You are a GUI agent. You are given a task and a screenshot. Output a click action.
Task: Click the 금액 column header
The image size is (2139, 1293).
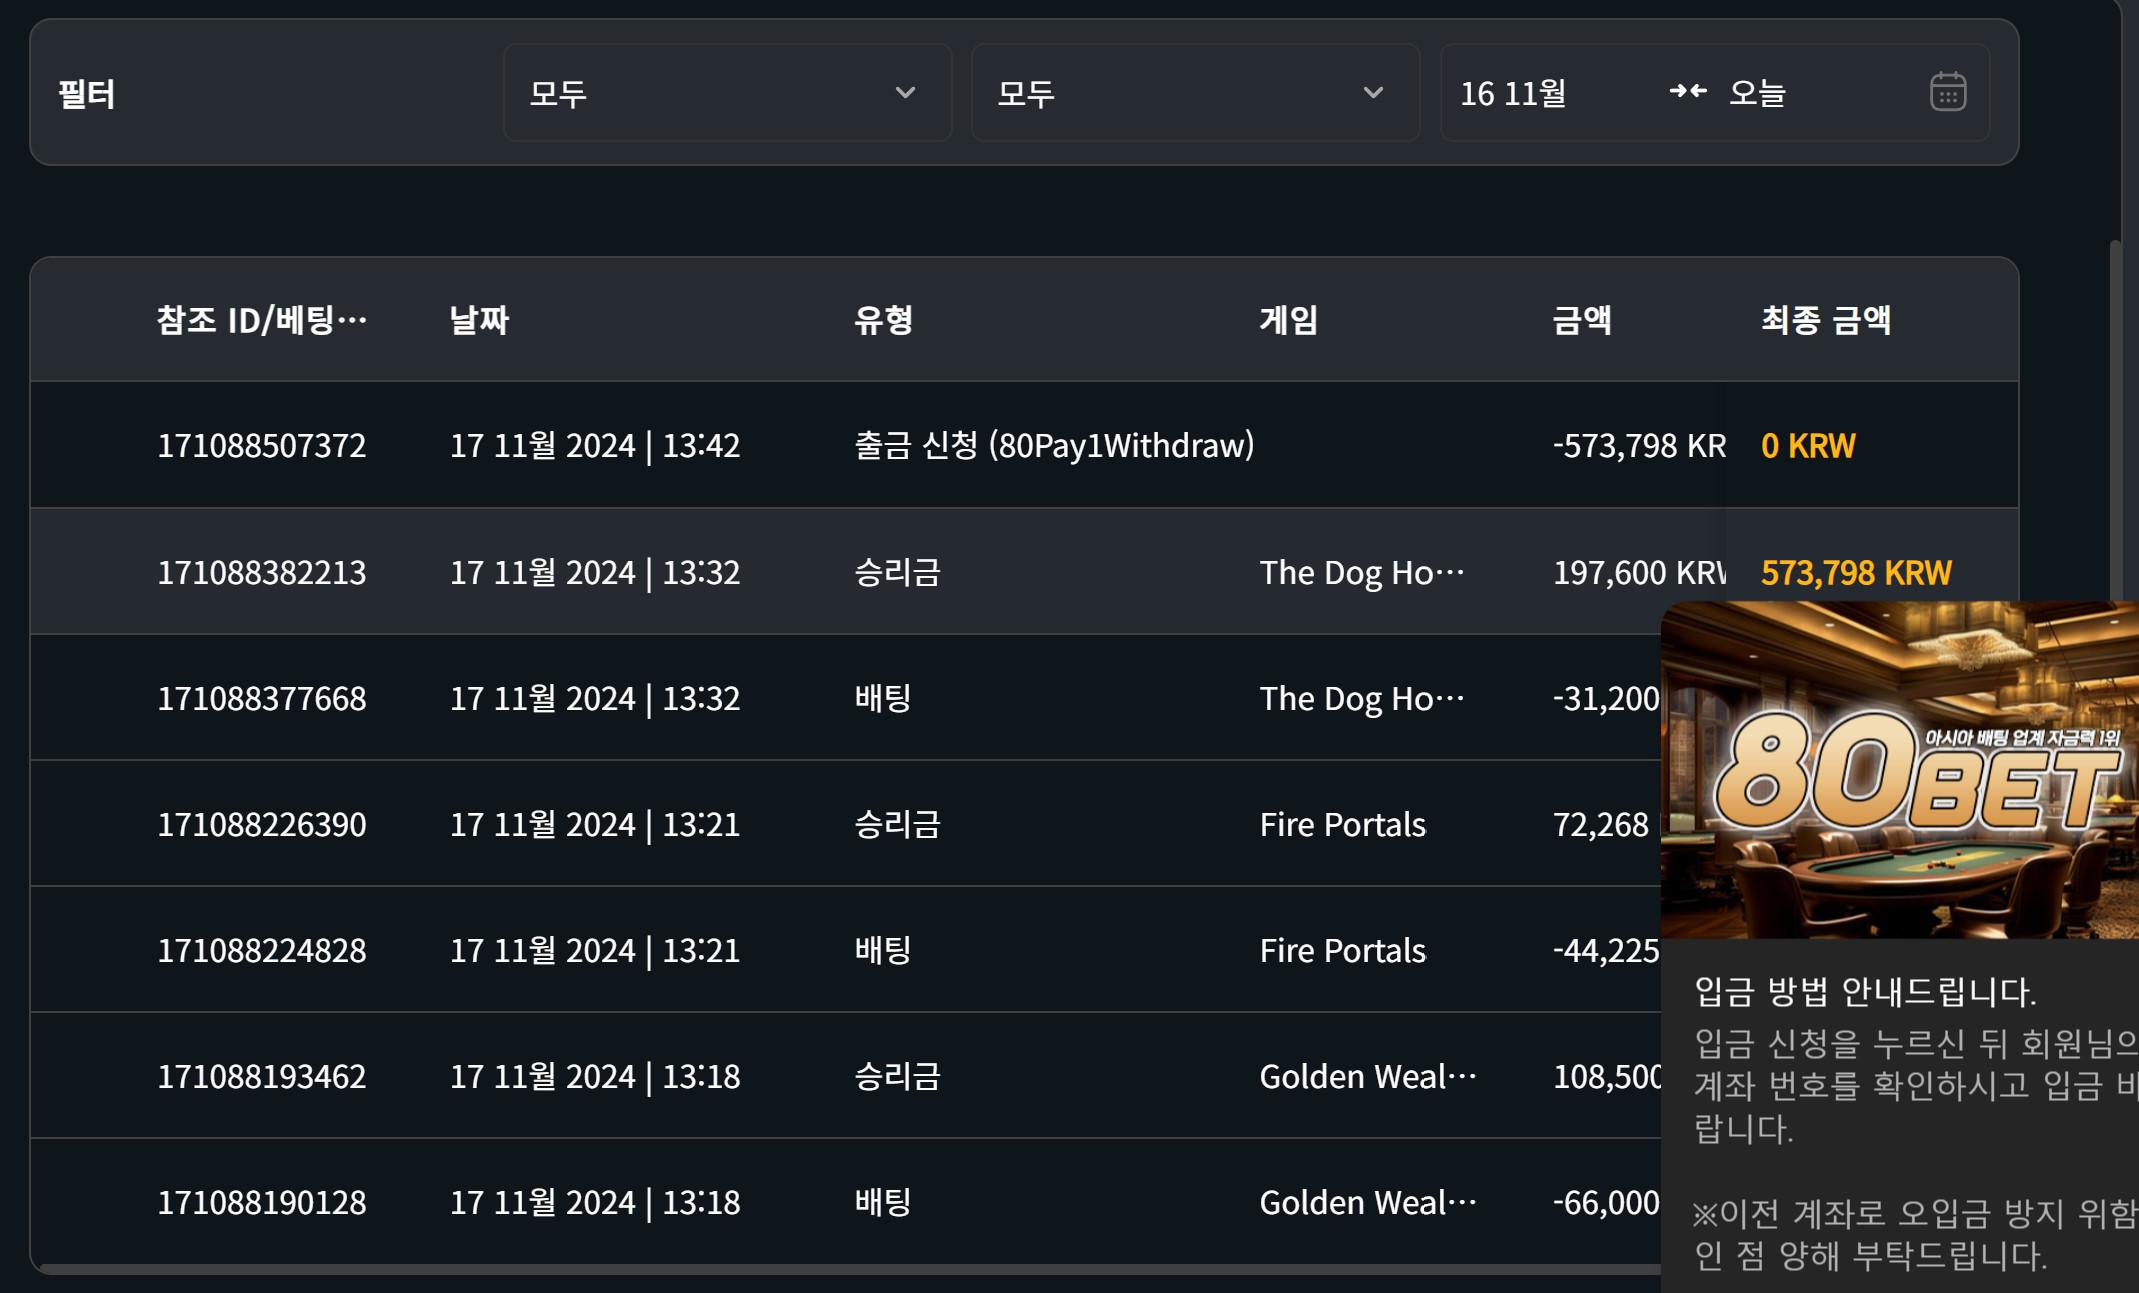[1581, 320]
